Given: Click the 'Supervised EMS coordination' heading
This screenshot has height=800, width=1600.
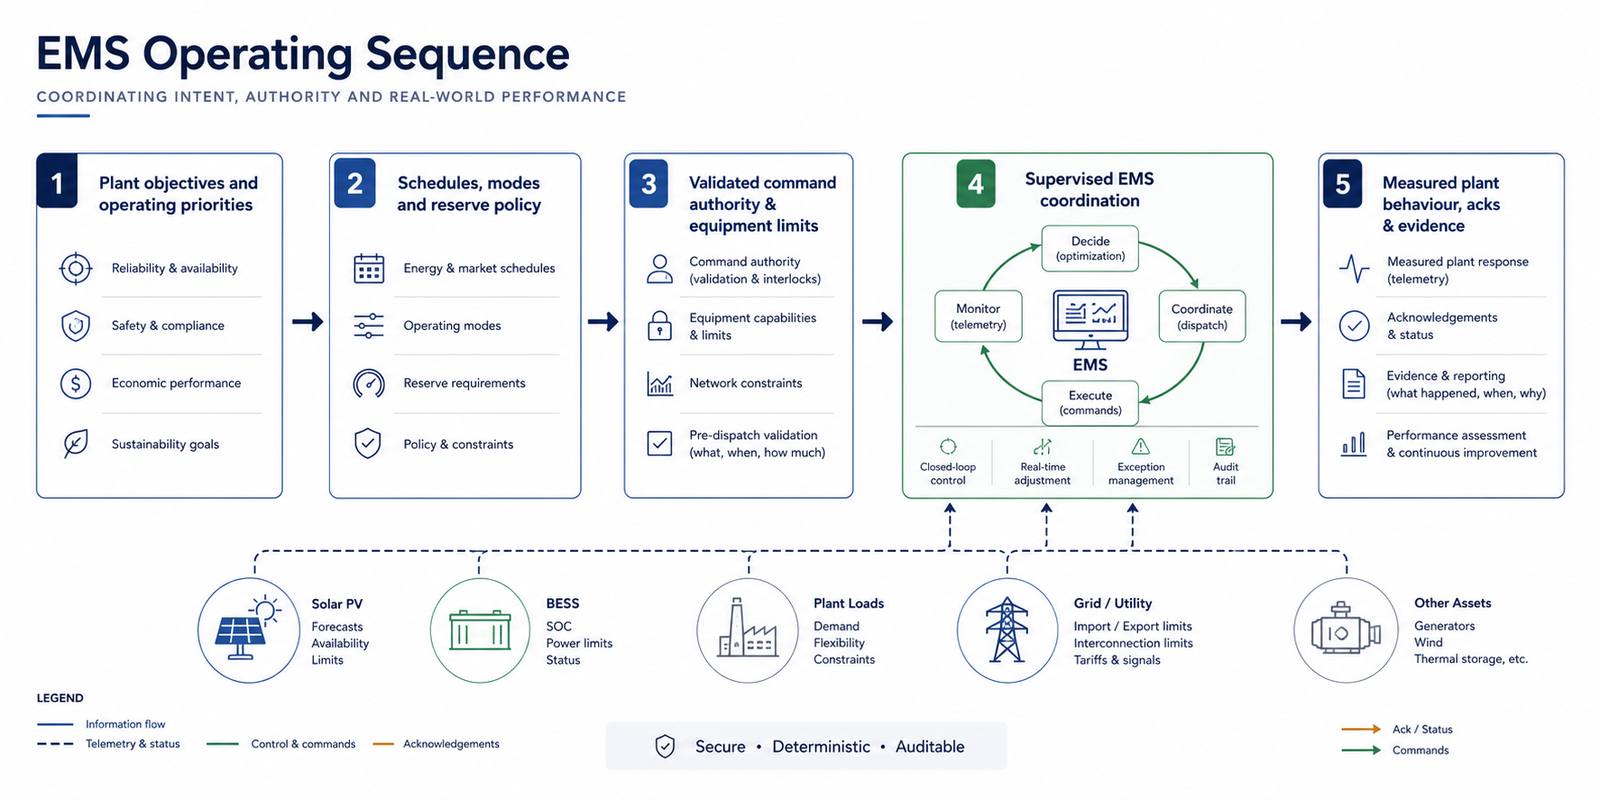Looking at the screenshot, I should point(1090,190).
